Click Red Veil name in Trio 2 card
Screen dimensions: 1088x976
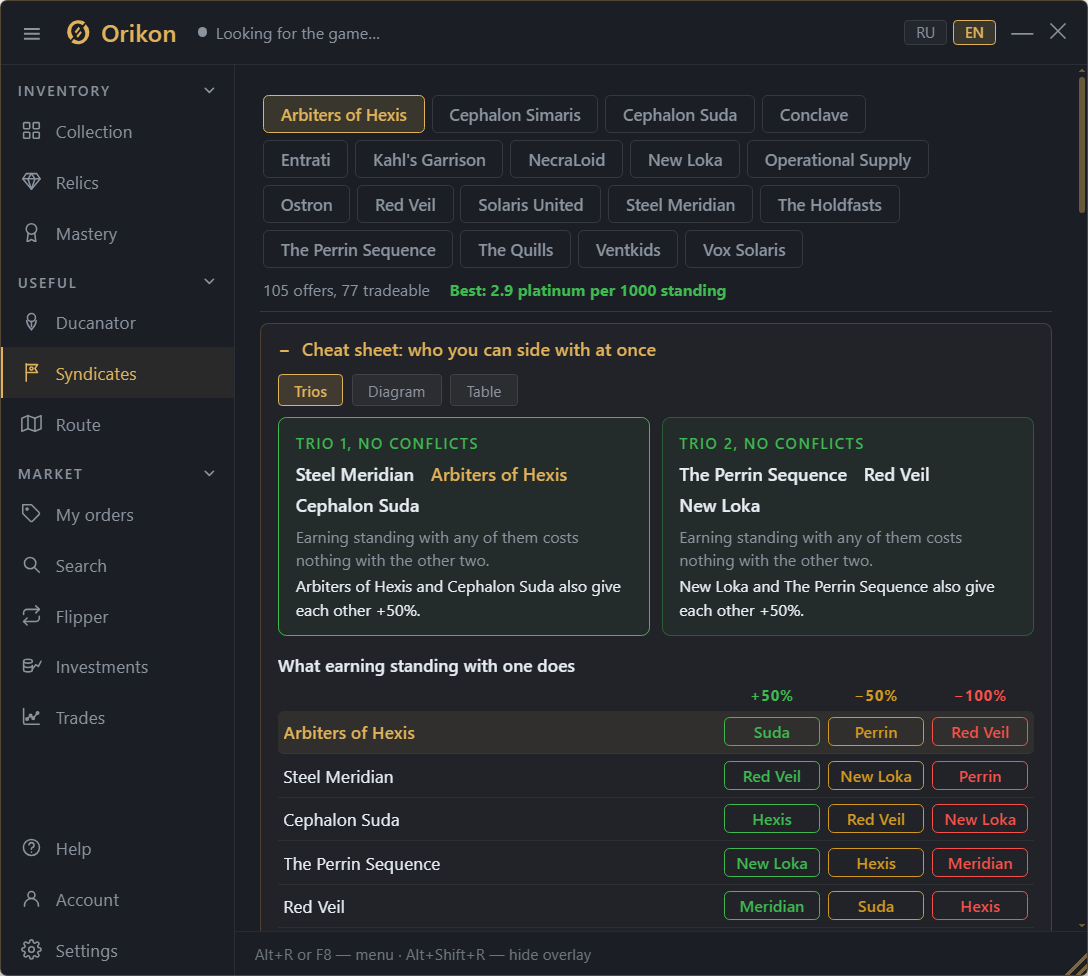(896, 474)
